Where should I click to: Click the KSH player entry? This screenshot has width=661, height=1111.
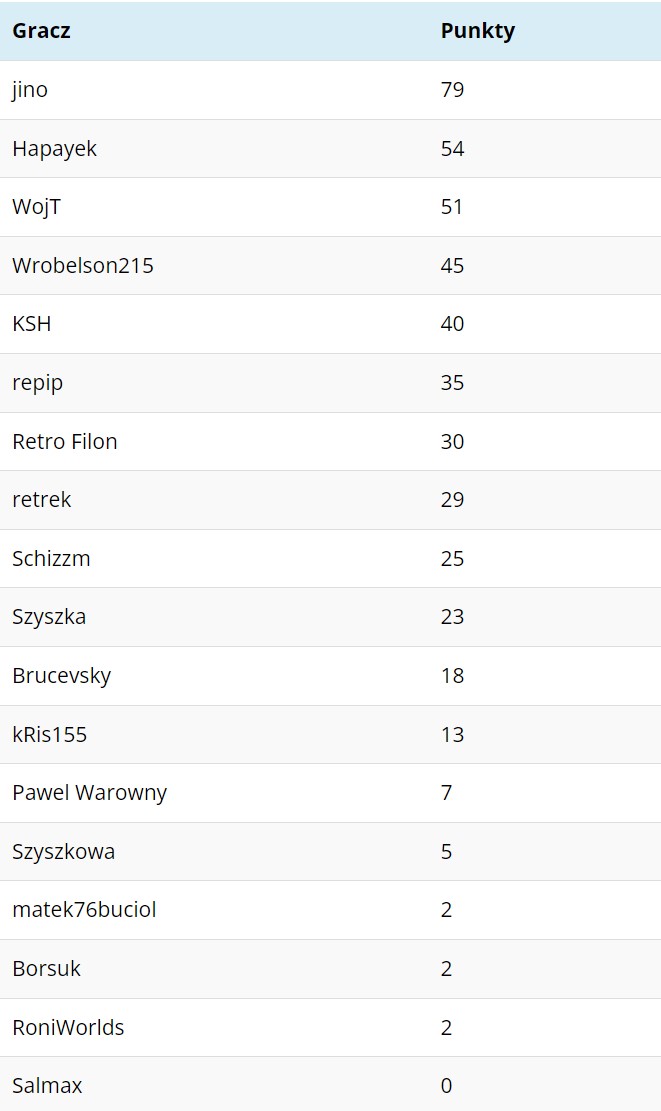pyautogui.click(x=32, y=324)
